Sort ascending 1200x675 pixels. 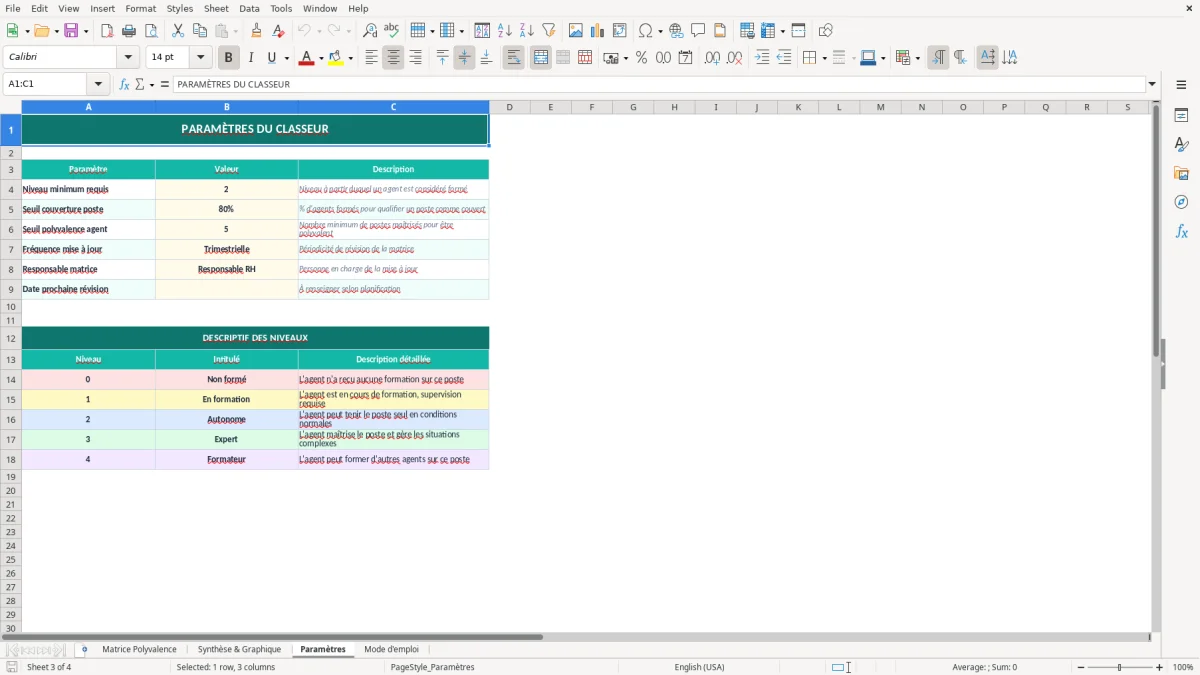[505, 31]
